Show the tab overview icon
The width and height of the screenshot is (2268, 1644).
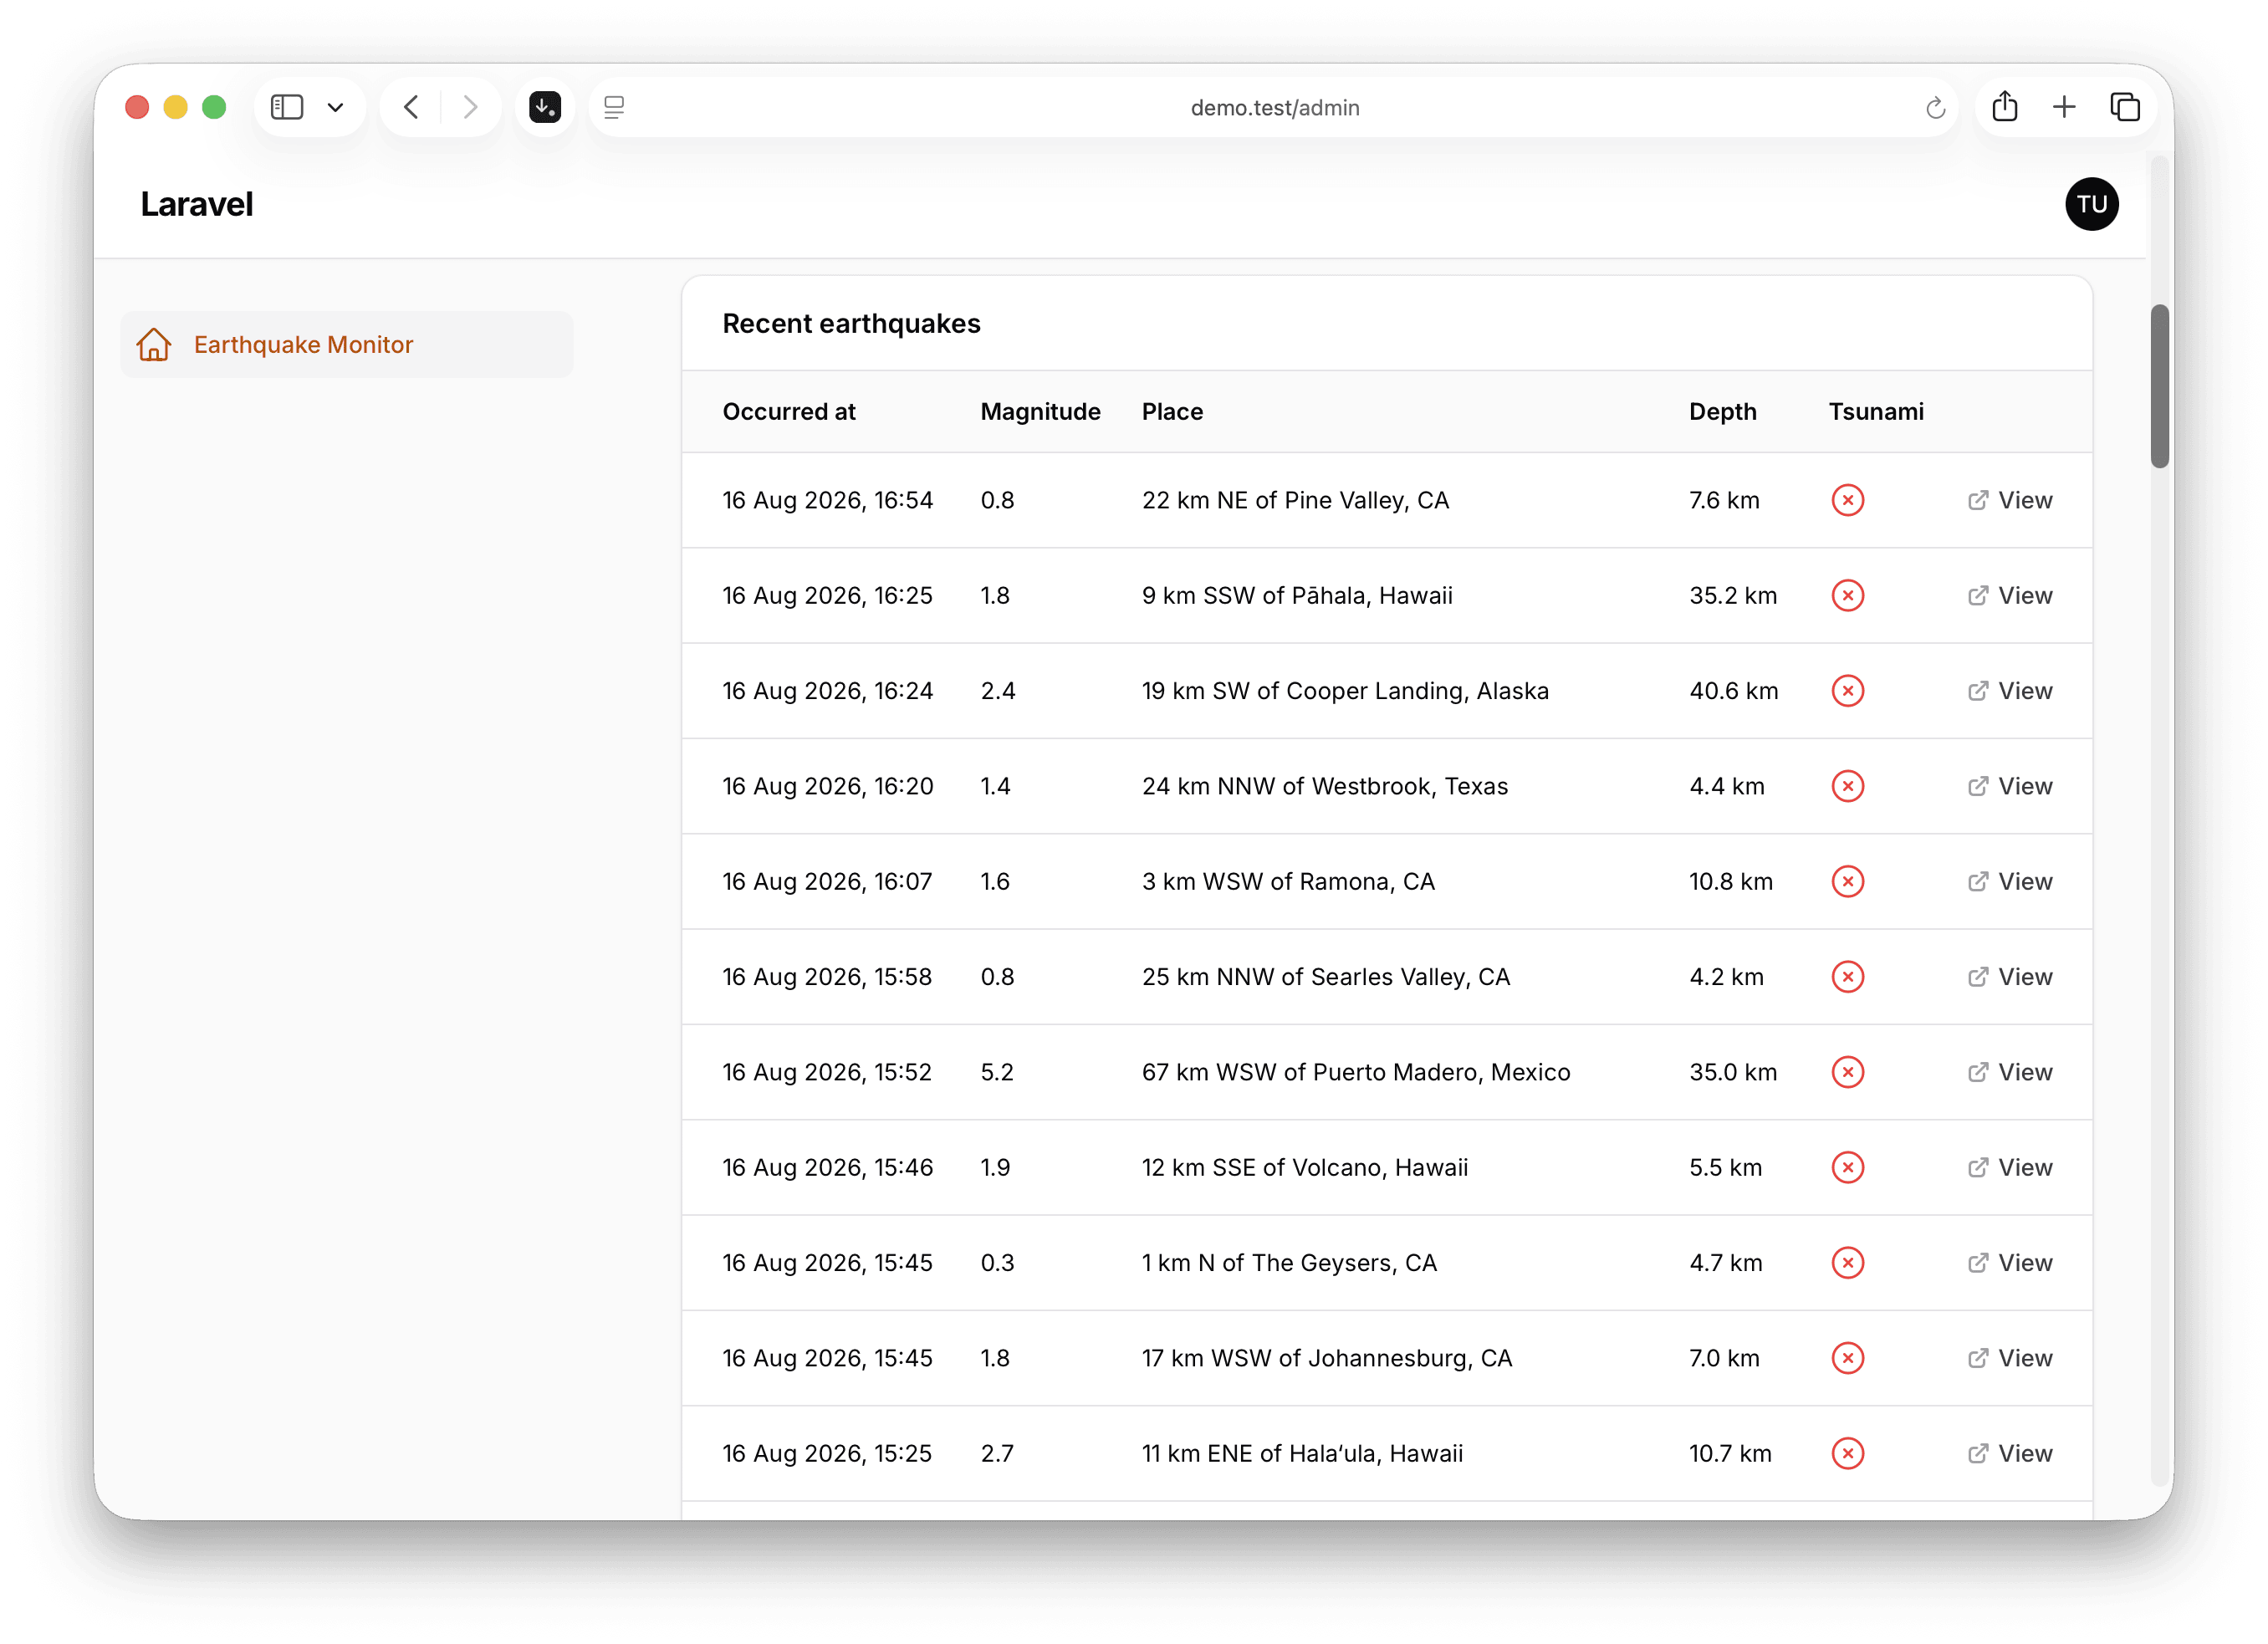click(2125, 107)
